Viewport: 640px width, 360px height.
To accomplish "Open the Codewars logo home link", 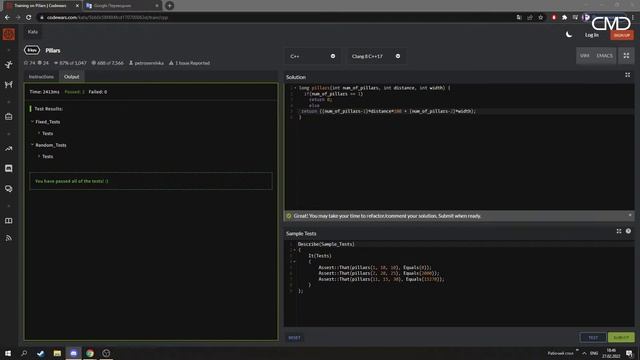I will (9, 34).
